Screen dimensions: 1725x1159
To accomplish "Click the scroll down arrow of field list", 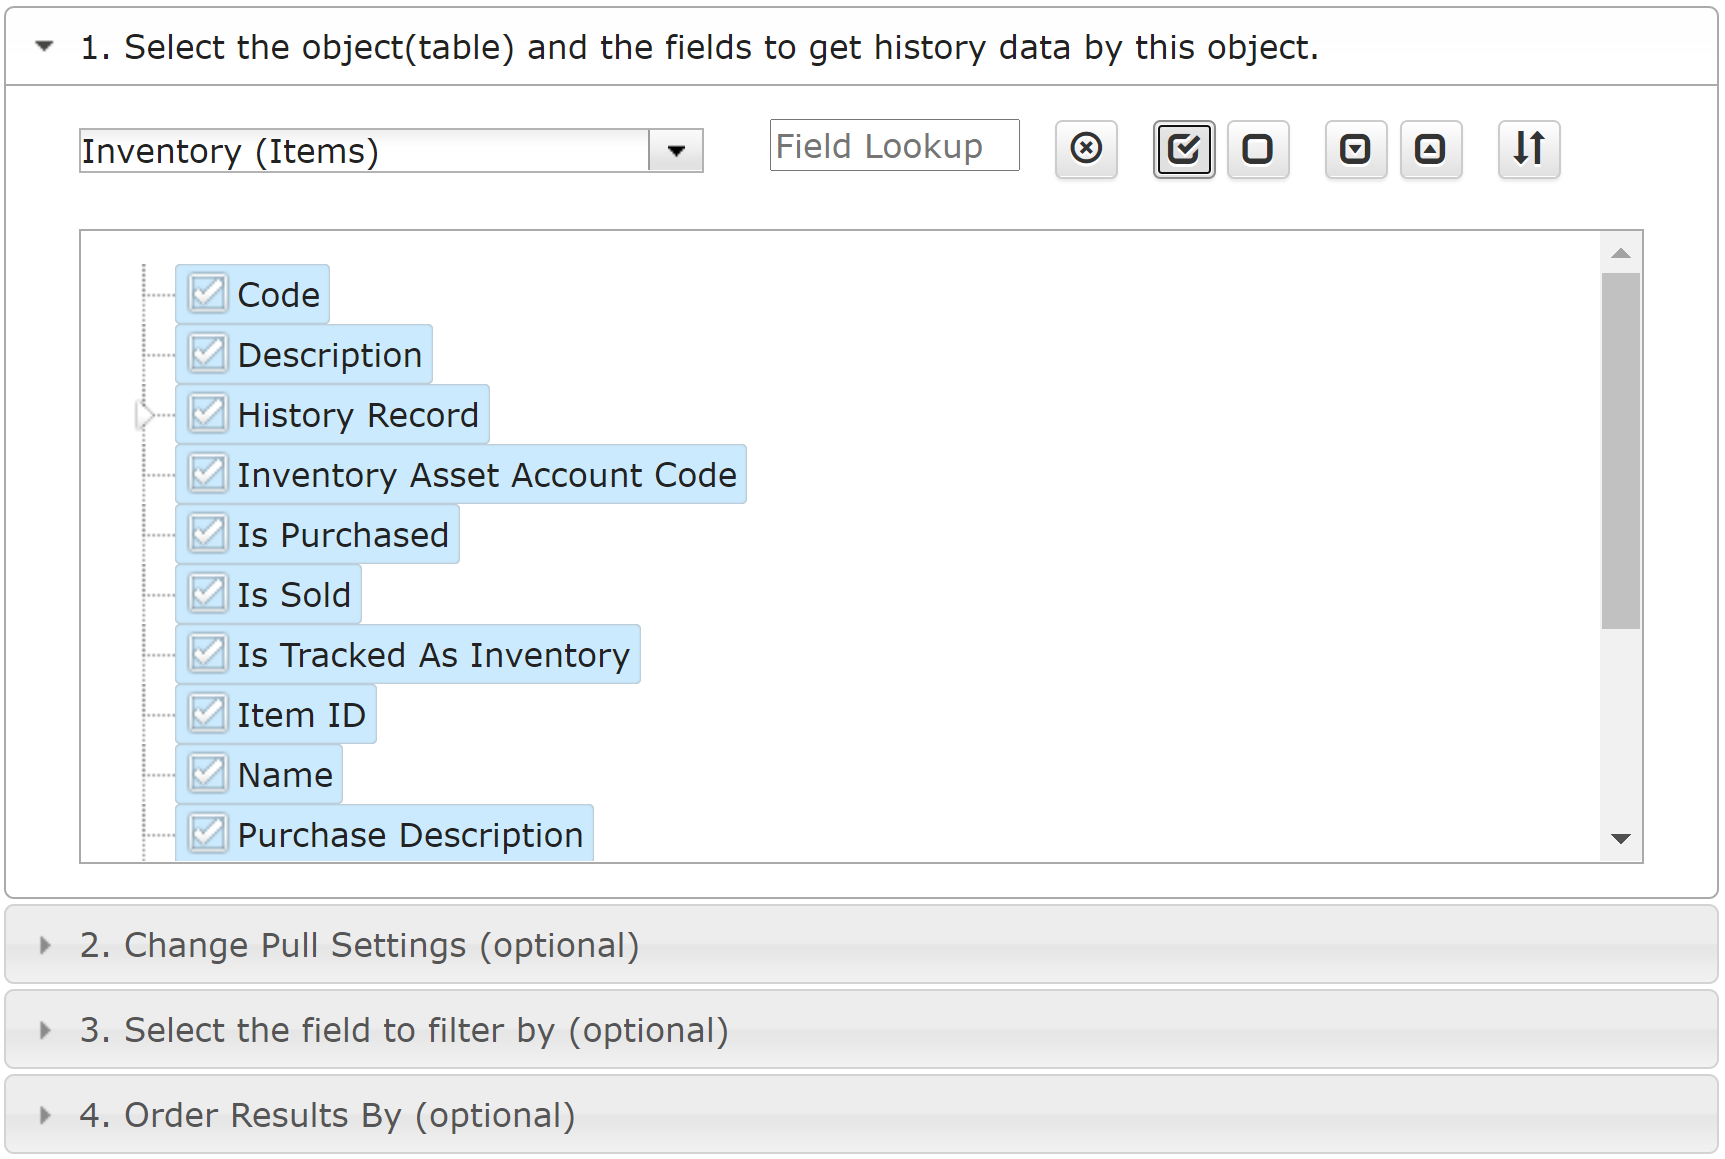I will tap(1621, 839).
